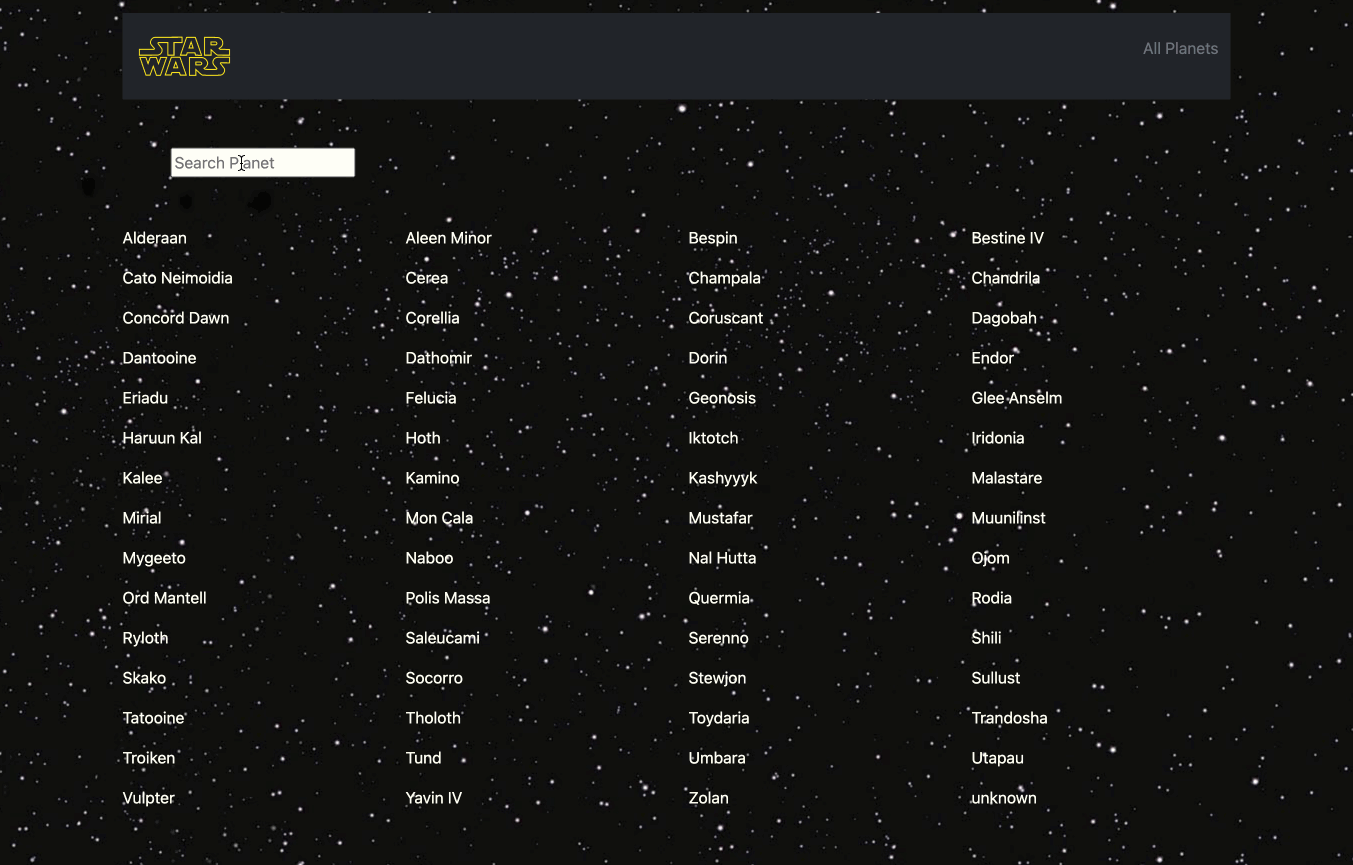This screenshot has height=865, width=1353.
Task: Choose Dantooine from the planets
Action: point(159,358)
